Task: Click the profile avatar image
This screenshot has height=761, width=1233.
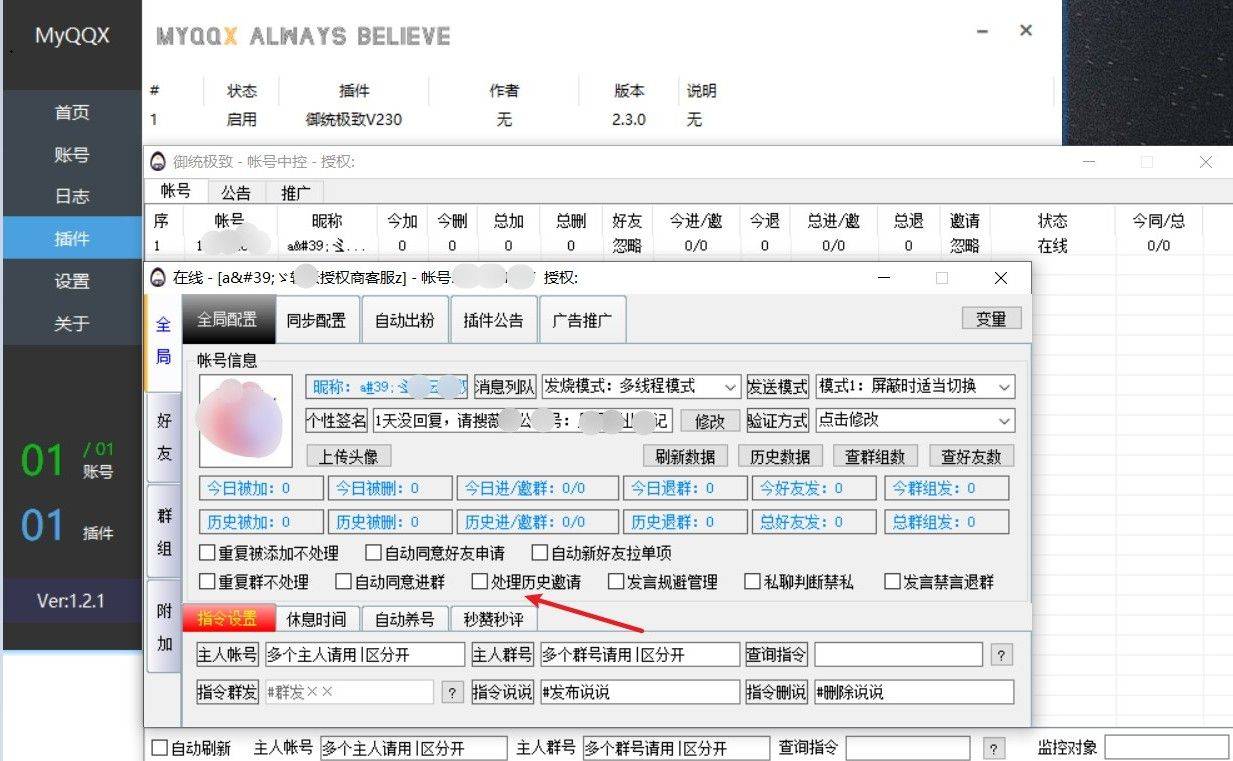Action: (x=246, y=421)
